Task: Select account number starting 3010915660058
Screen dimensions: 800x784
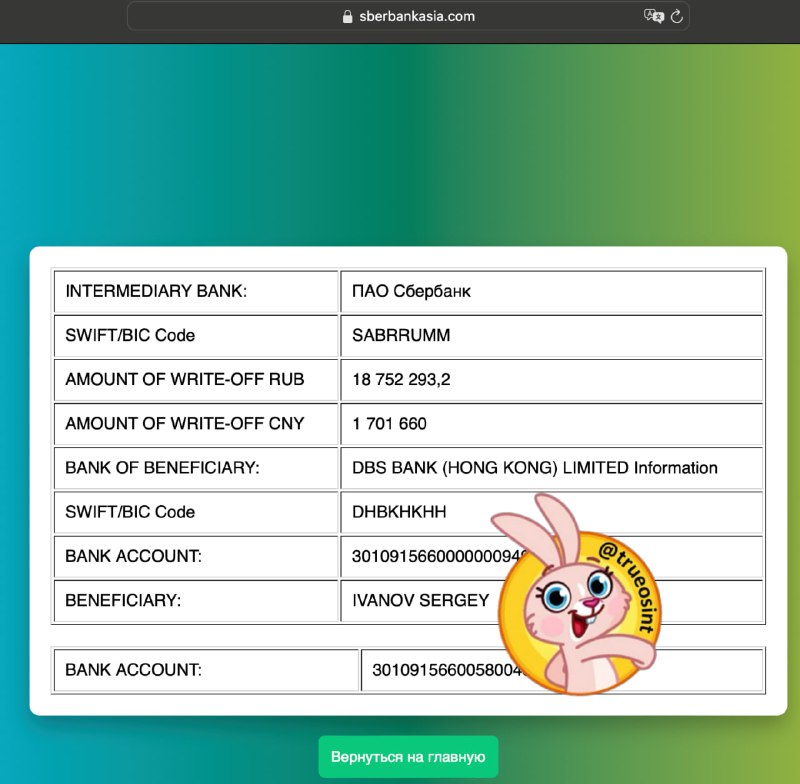Action: coord(448,670)
